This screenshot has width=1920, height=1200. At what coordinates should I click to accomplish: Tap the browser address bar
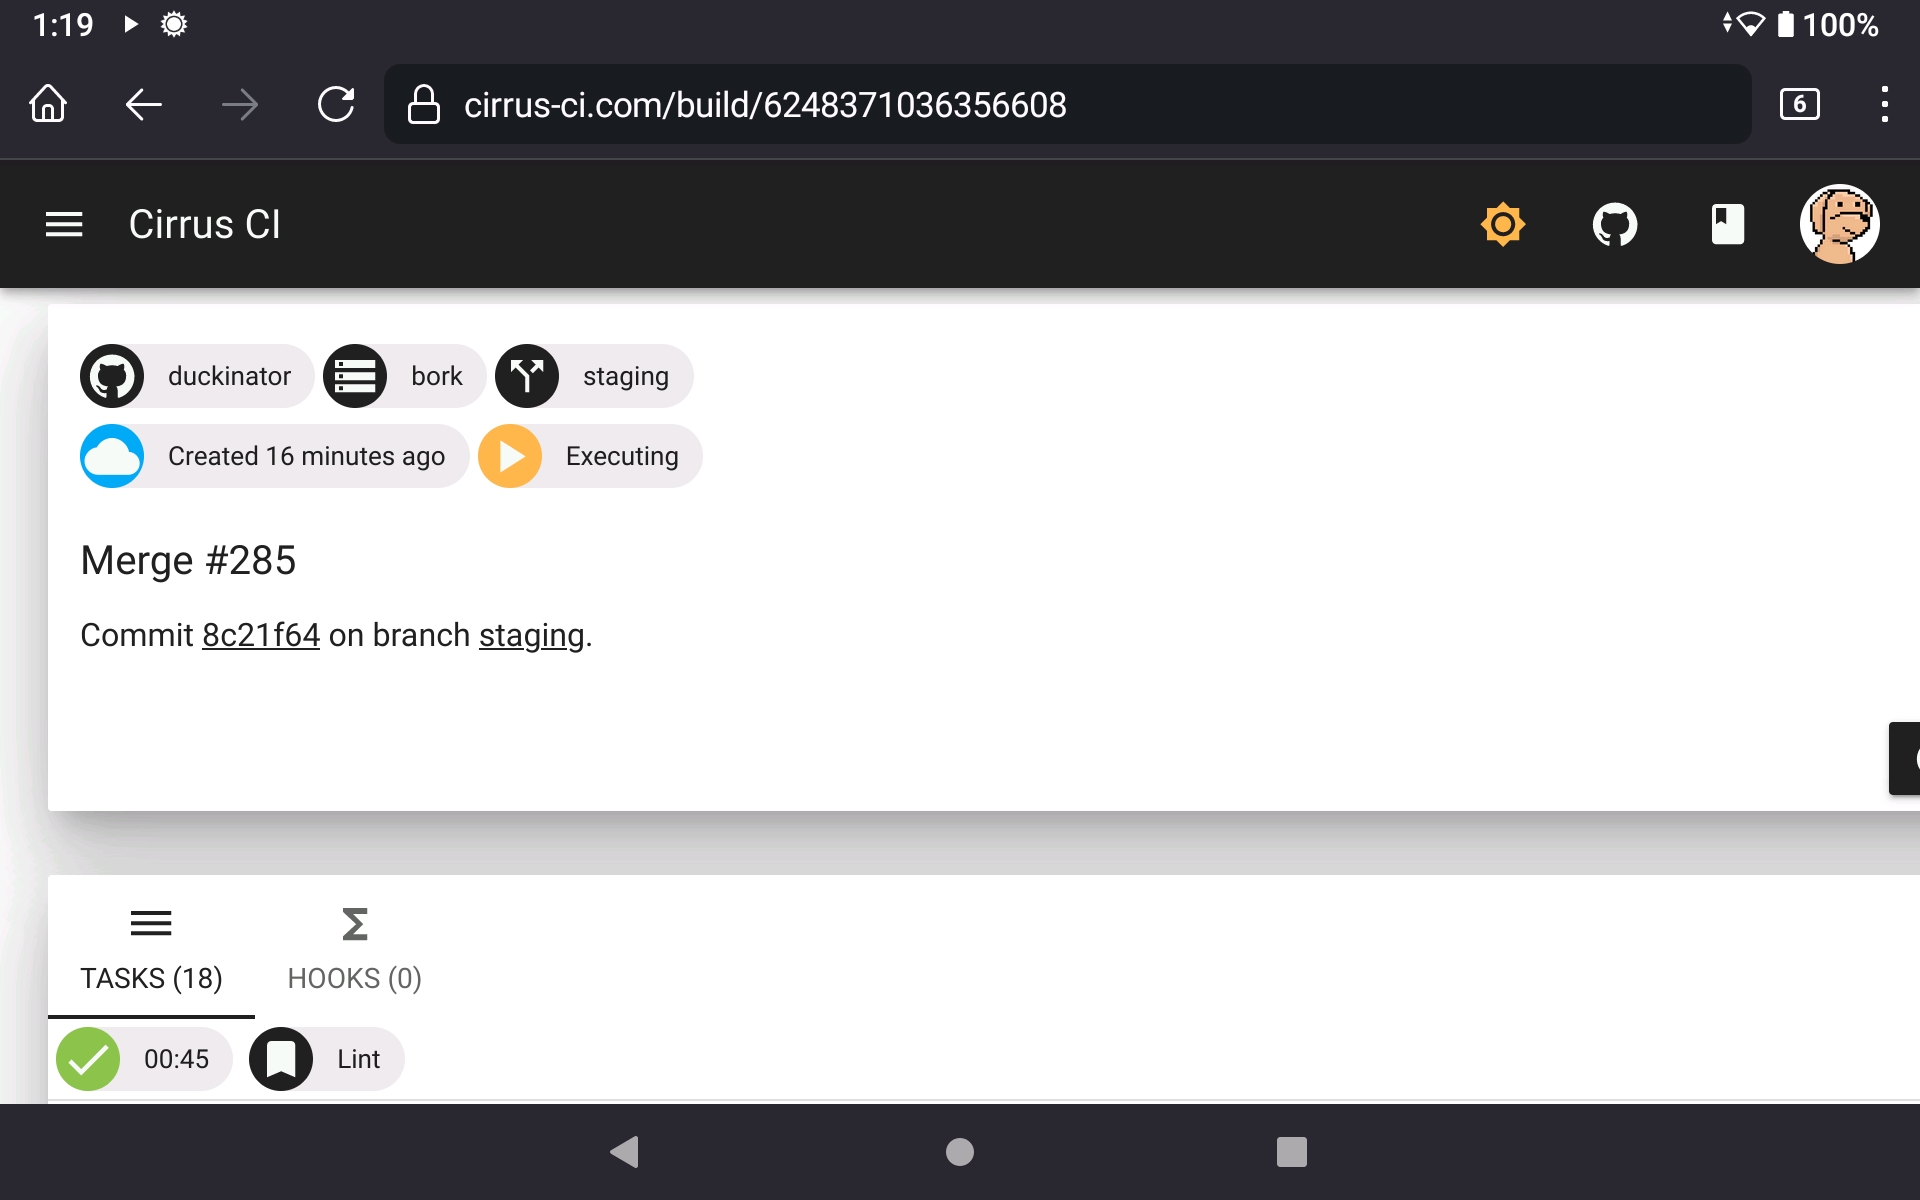click(x=900, y=104)
